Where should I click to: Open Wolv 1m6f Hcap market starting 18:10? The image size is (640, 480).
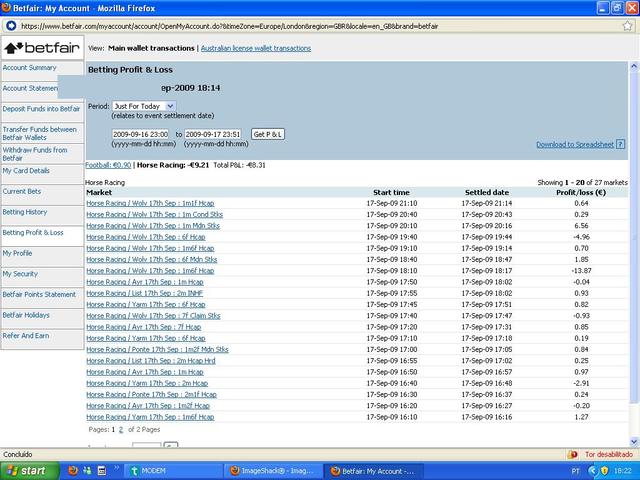pos(150,271)
